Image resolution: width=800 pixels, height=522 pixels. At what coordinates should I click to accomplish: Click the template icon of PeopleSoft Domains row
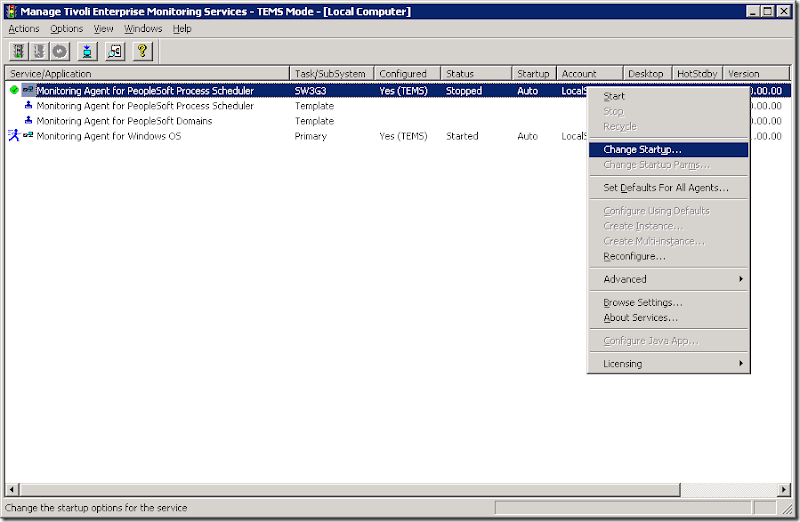(29, 120)
